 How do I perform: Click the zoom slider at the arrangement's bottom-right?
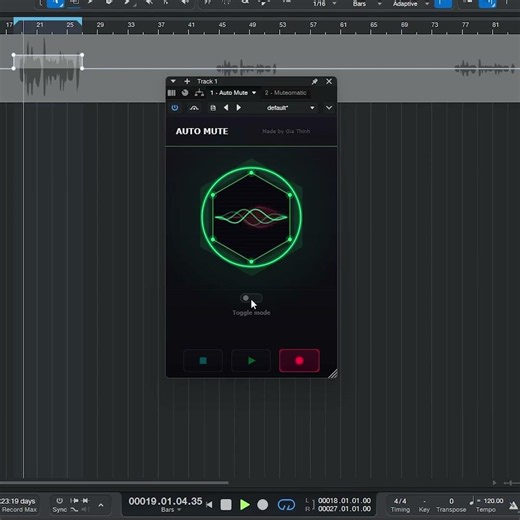512,483
